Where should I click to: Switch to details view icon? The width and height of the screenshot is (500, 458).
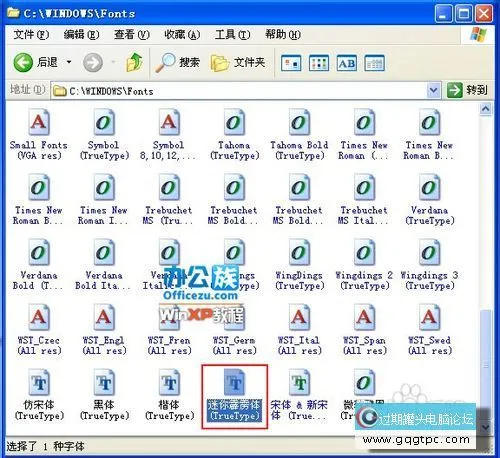tap(374, 63)
